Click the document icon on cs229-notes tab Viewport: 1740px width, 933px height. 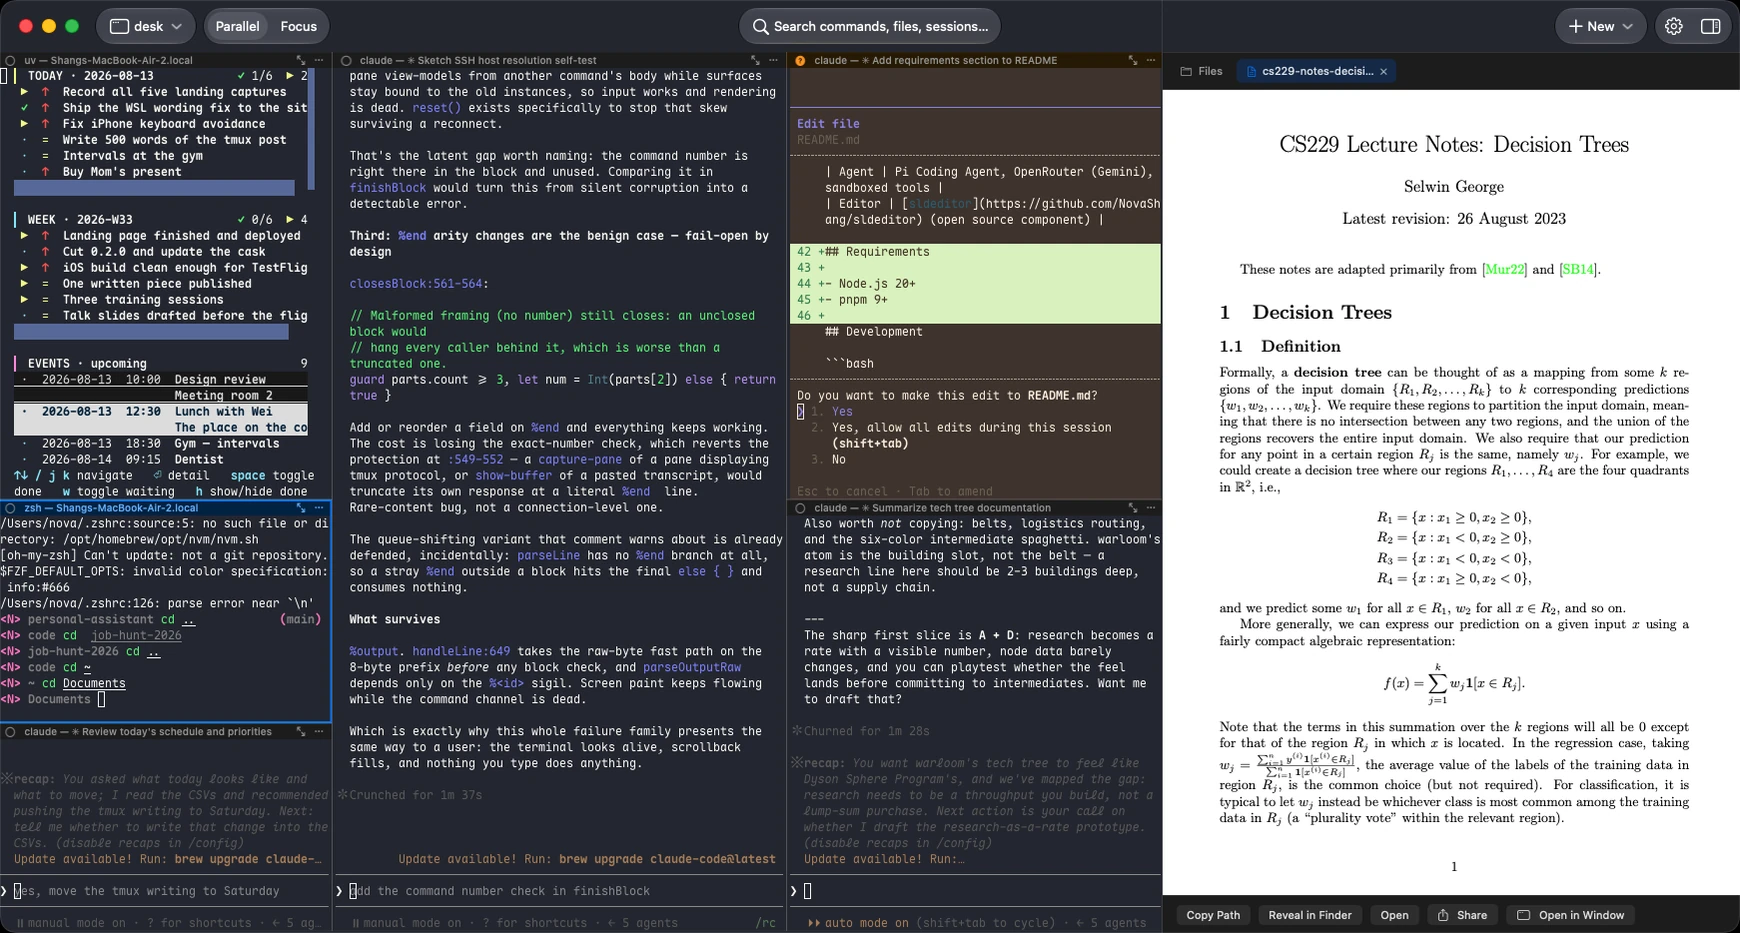(1251, 71)
